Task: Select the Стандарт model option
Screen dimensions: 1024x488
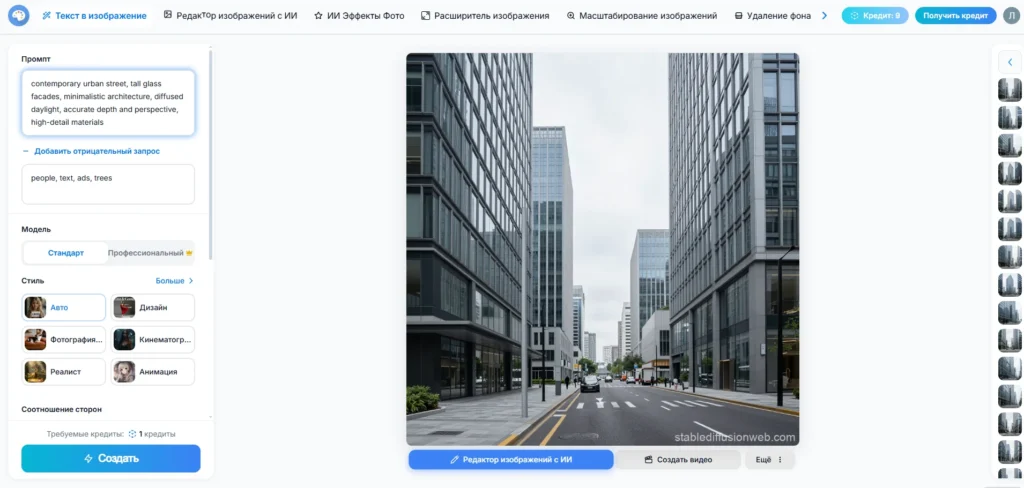Action: tap(65, 253)
